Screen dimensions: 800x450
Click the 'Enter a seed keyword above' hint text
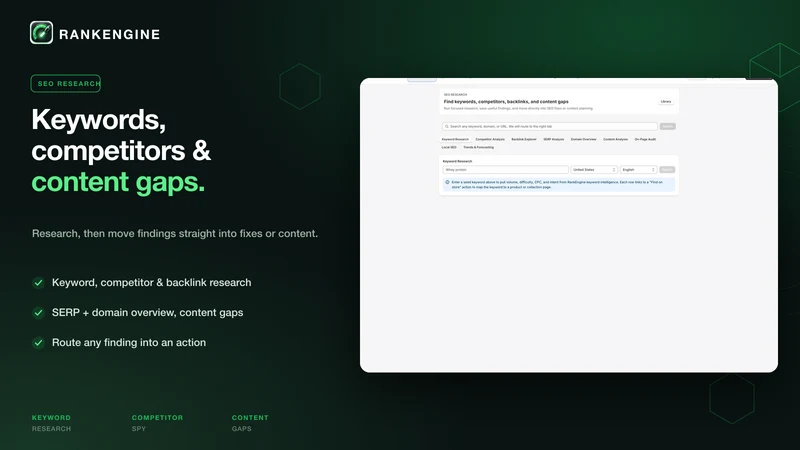(x=557, y=185)
